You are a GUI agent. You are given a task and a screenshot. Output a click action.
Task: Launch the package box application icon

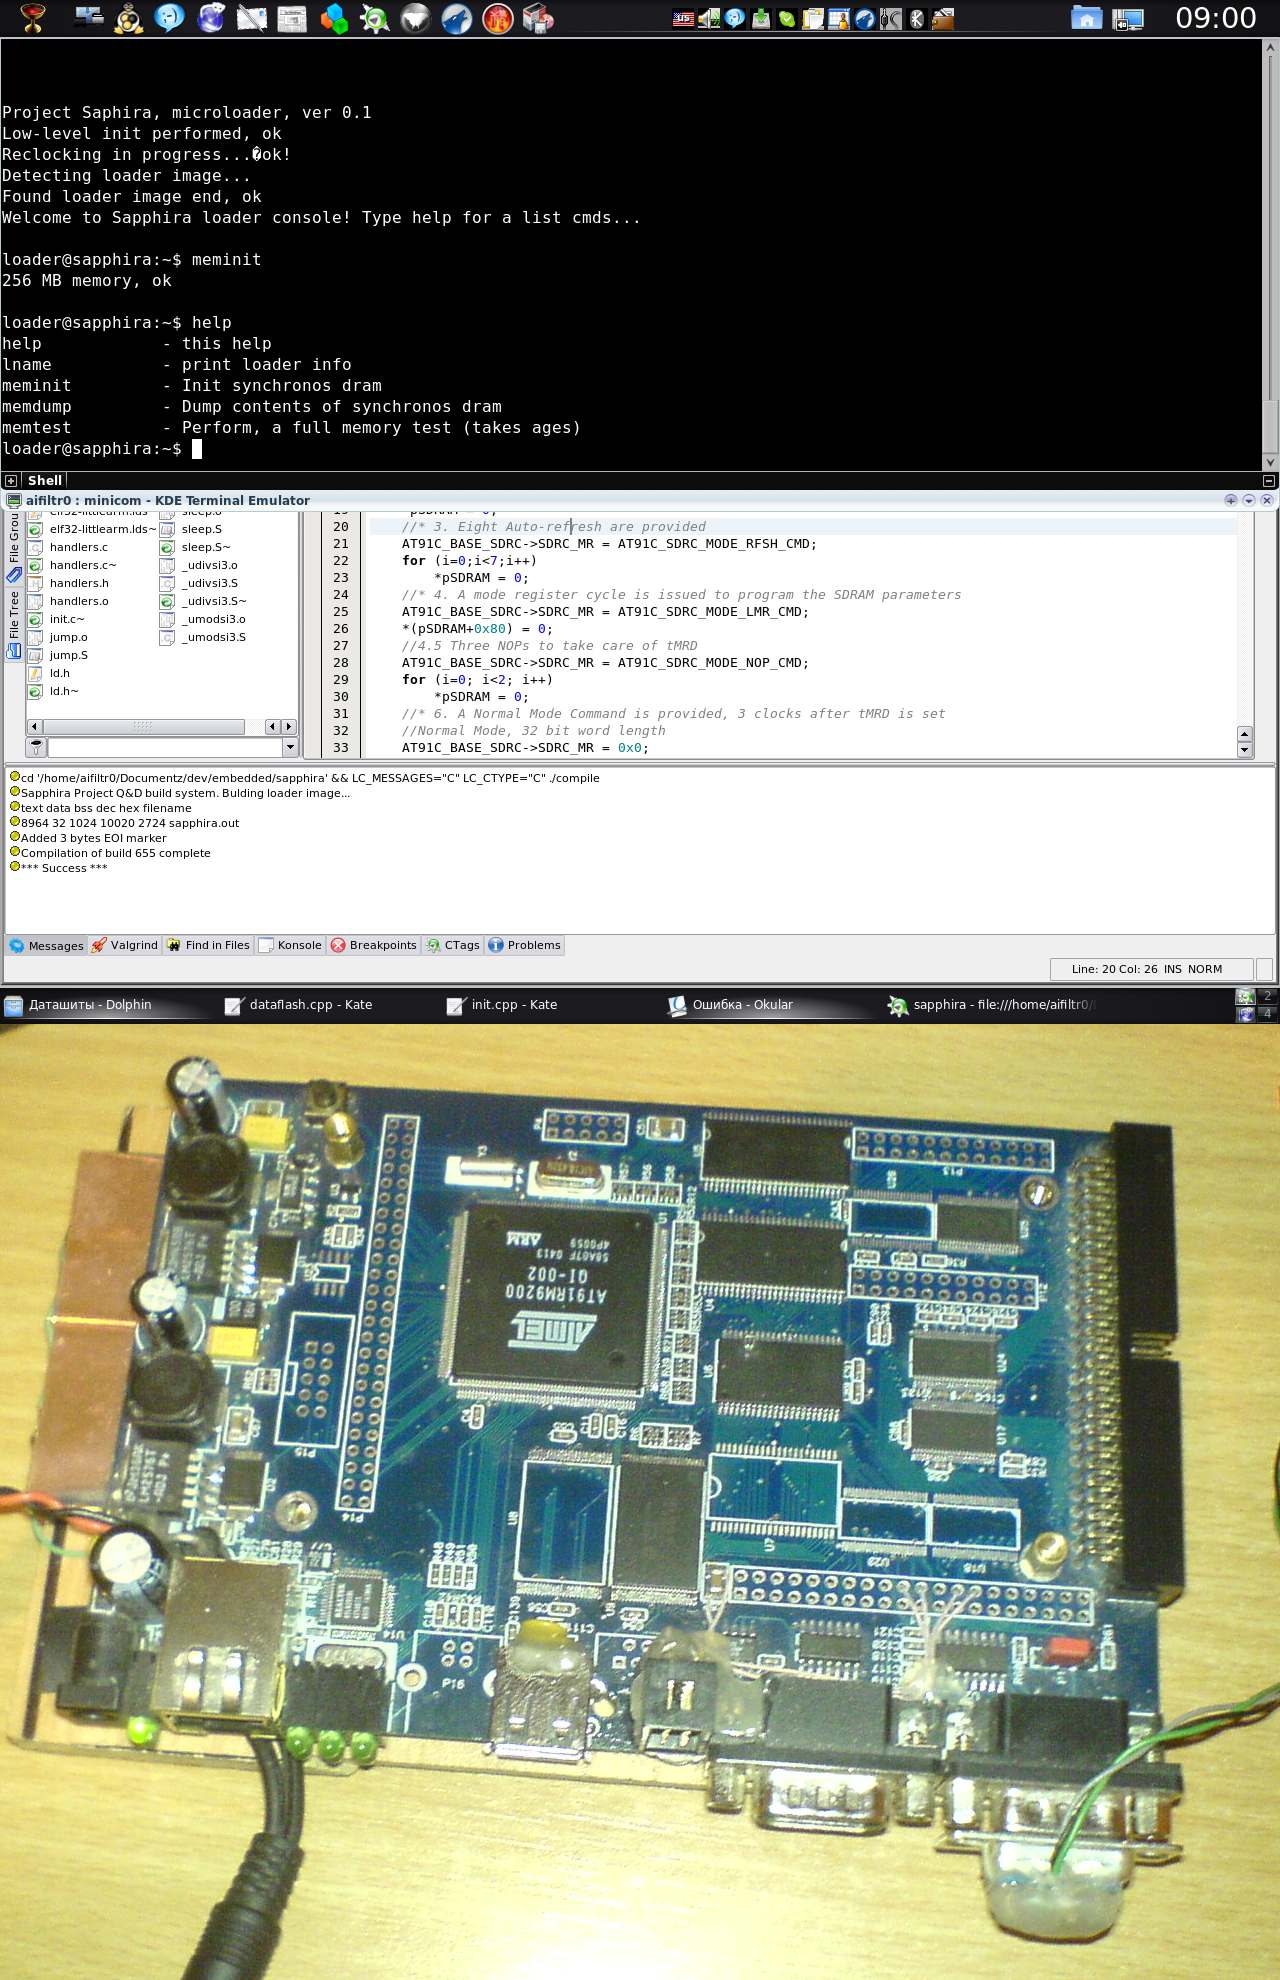point(538,18)
